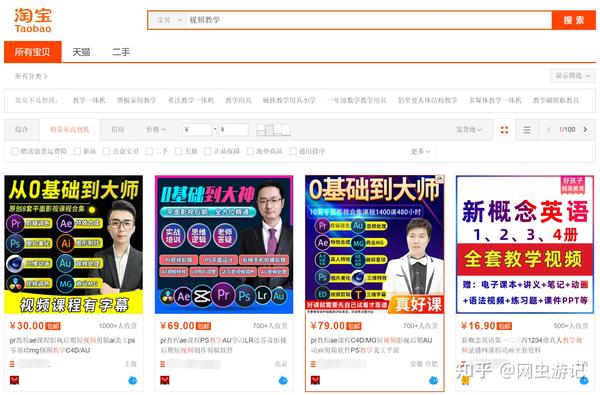Check the 正品保障 filter checkbox

click(208, 151)
